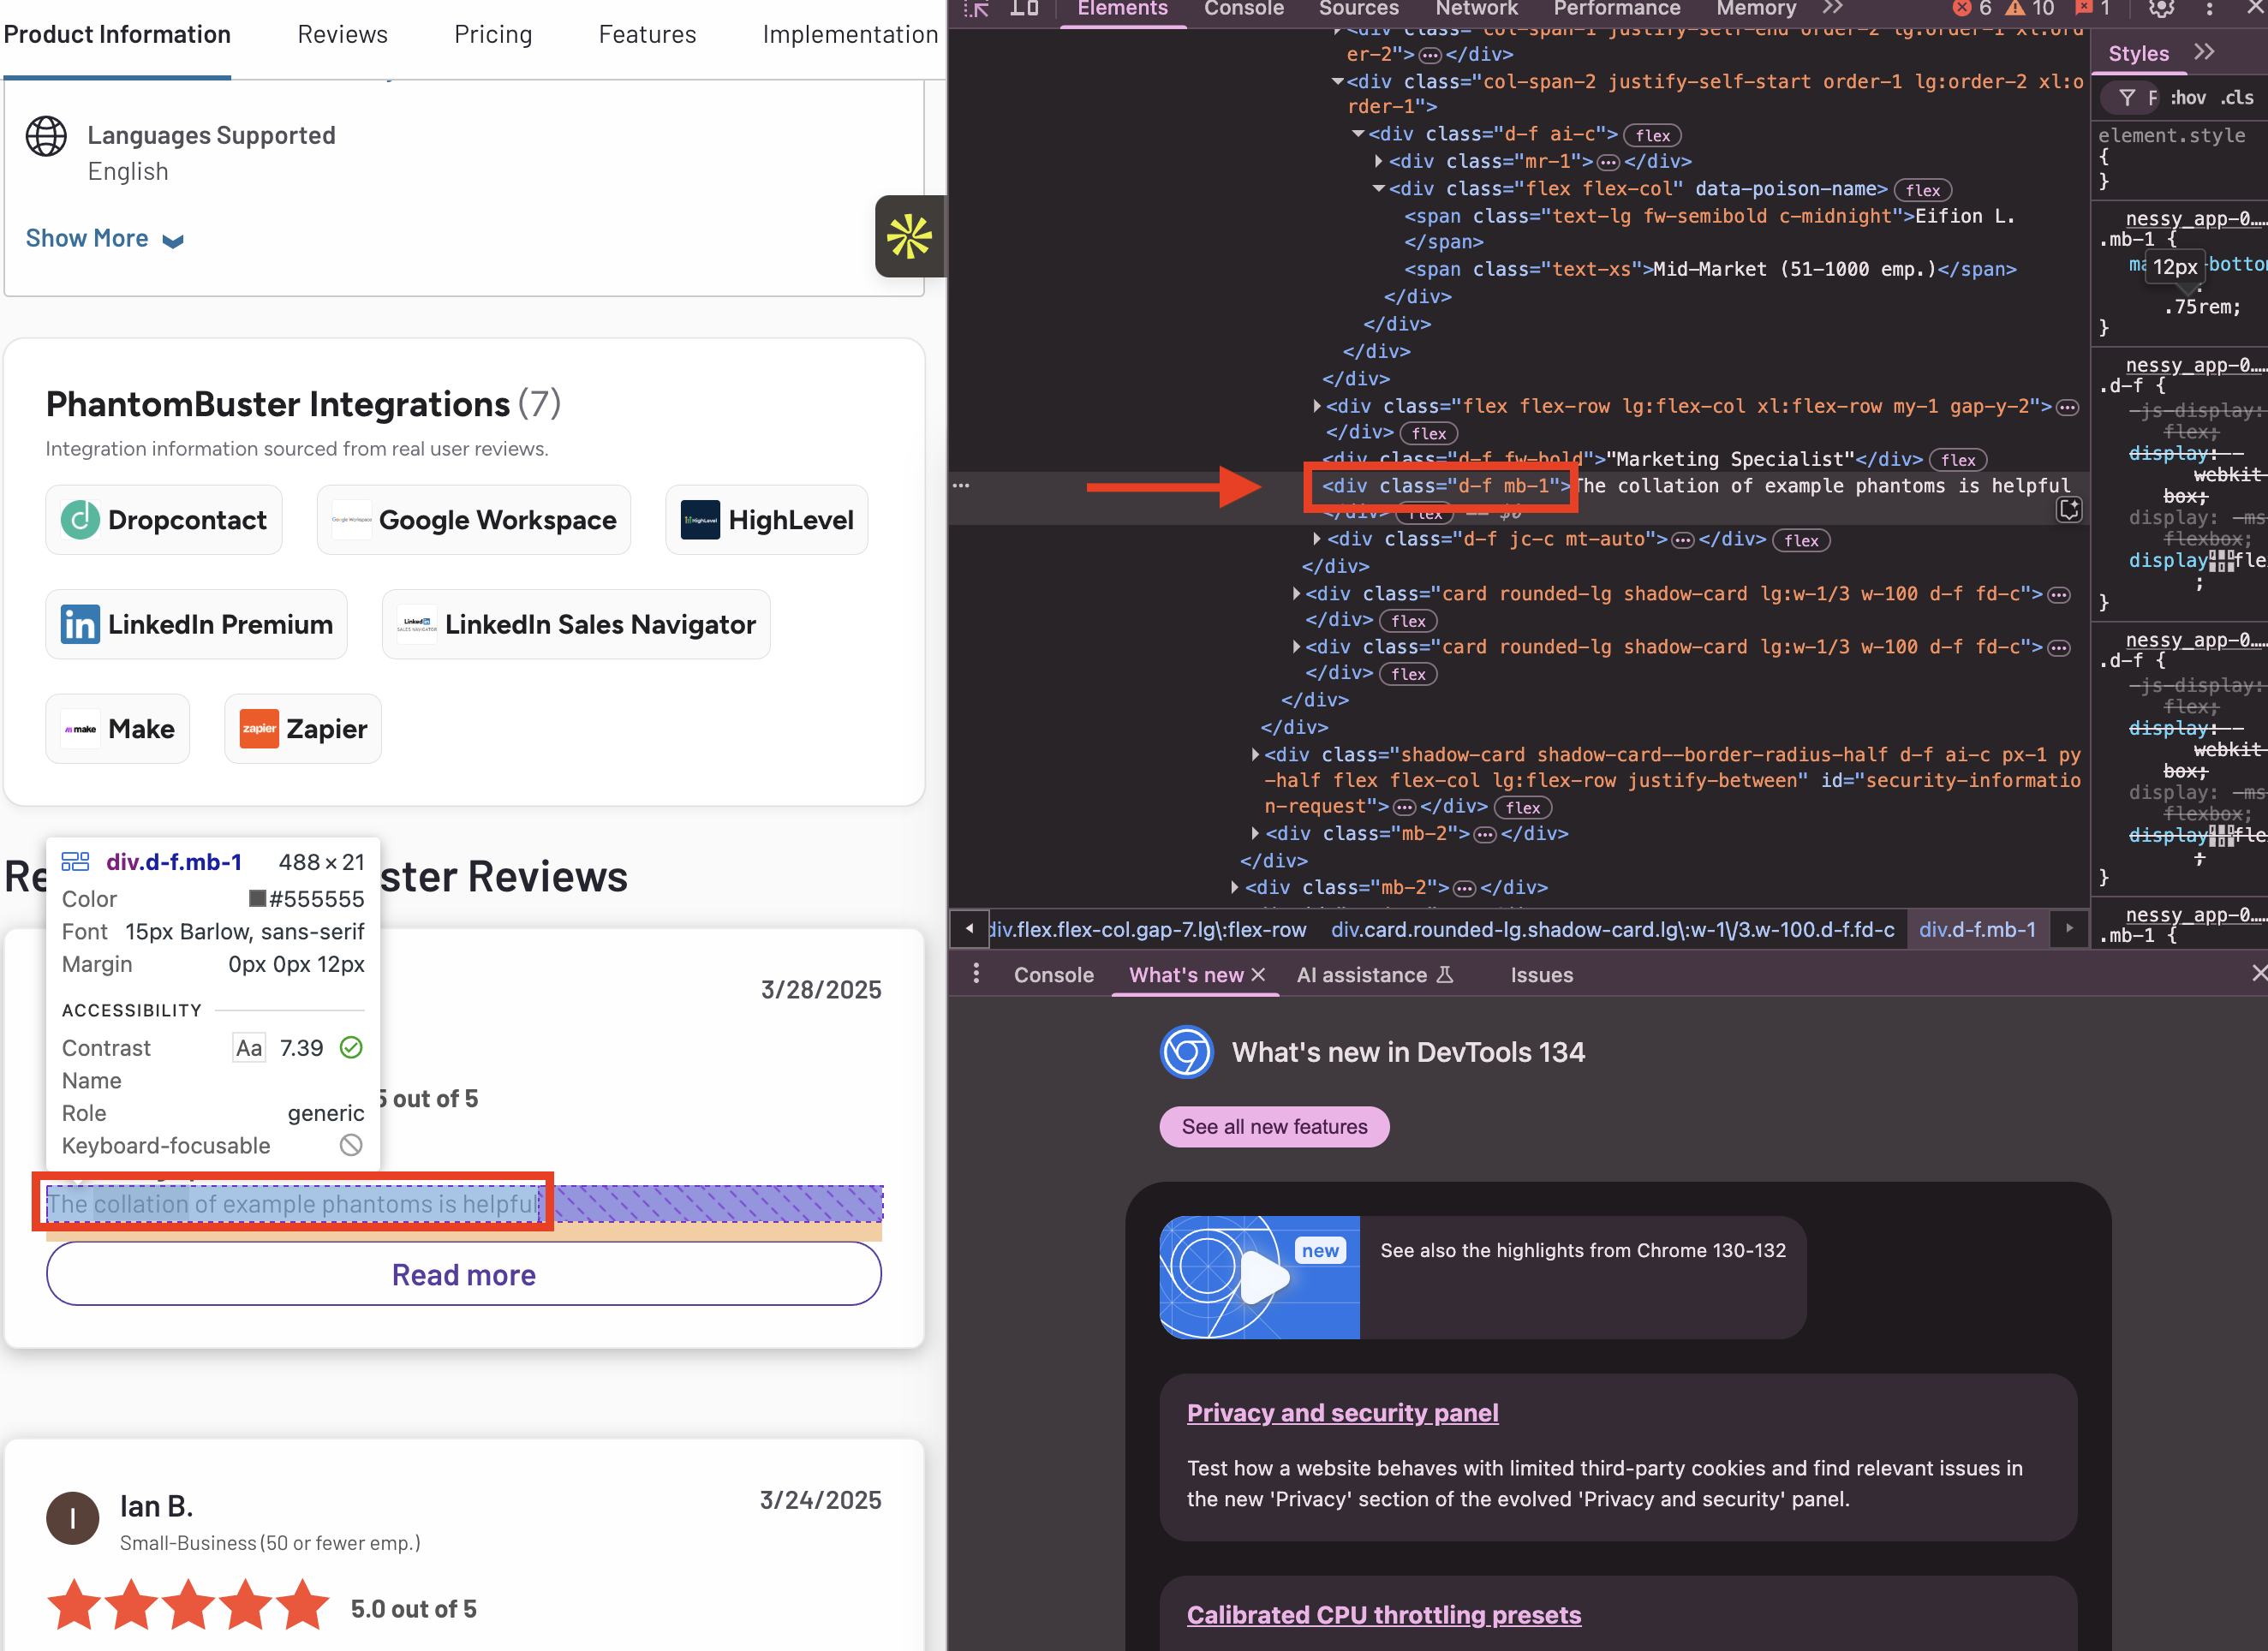Screen dimensions: 2268x1651
Task: Collapse the d-f ai-c div node
Action: 1358,134
